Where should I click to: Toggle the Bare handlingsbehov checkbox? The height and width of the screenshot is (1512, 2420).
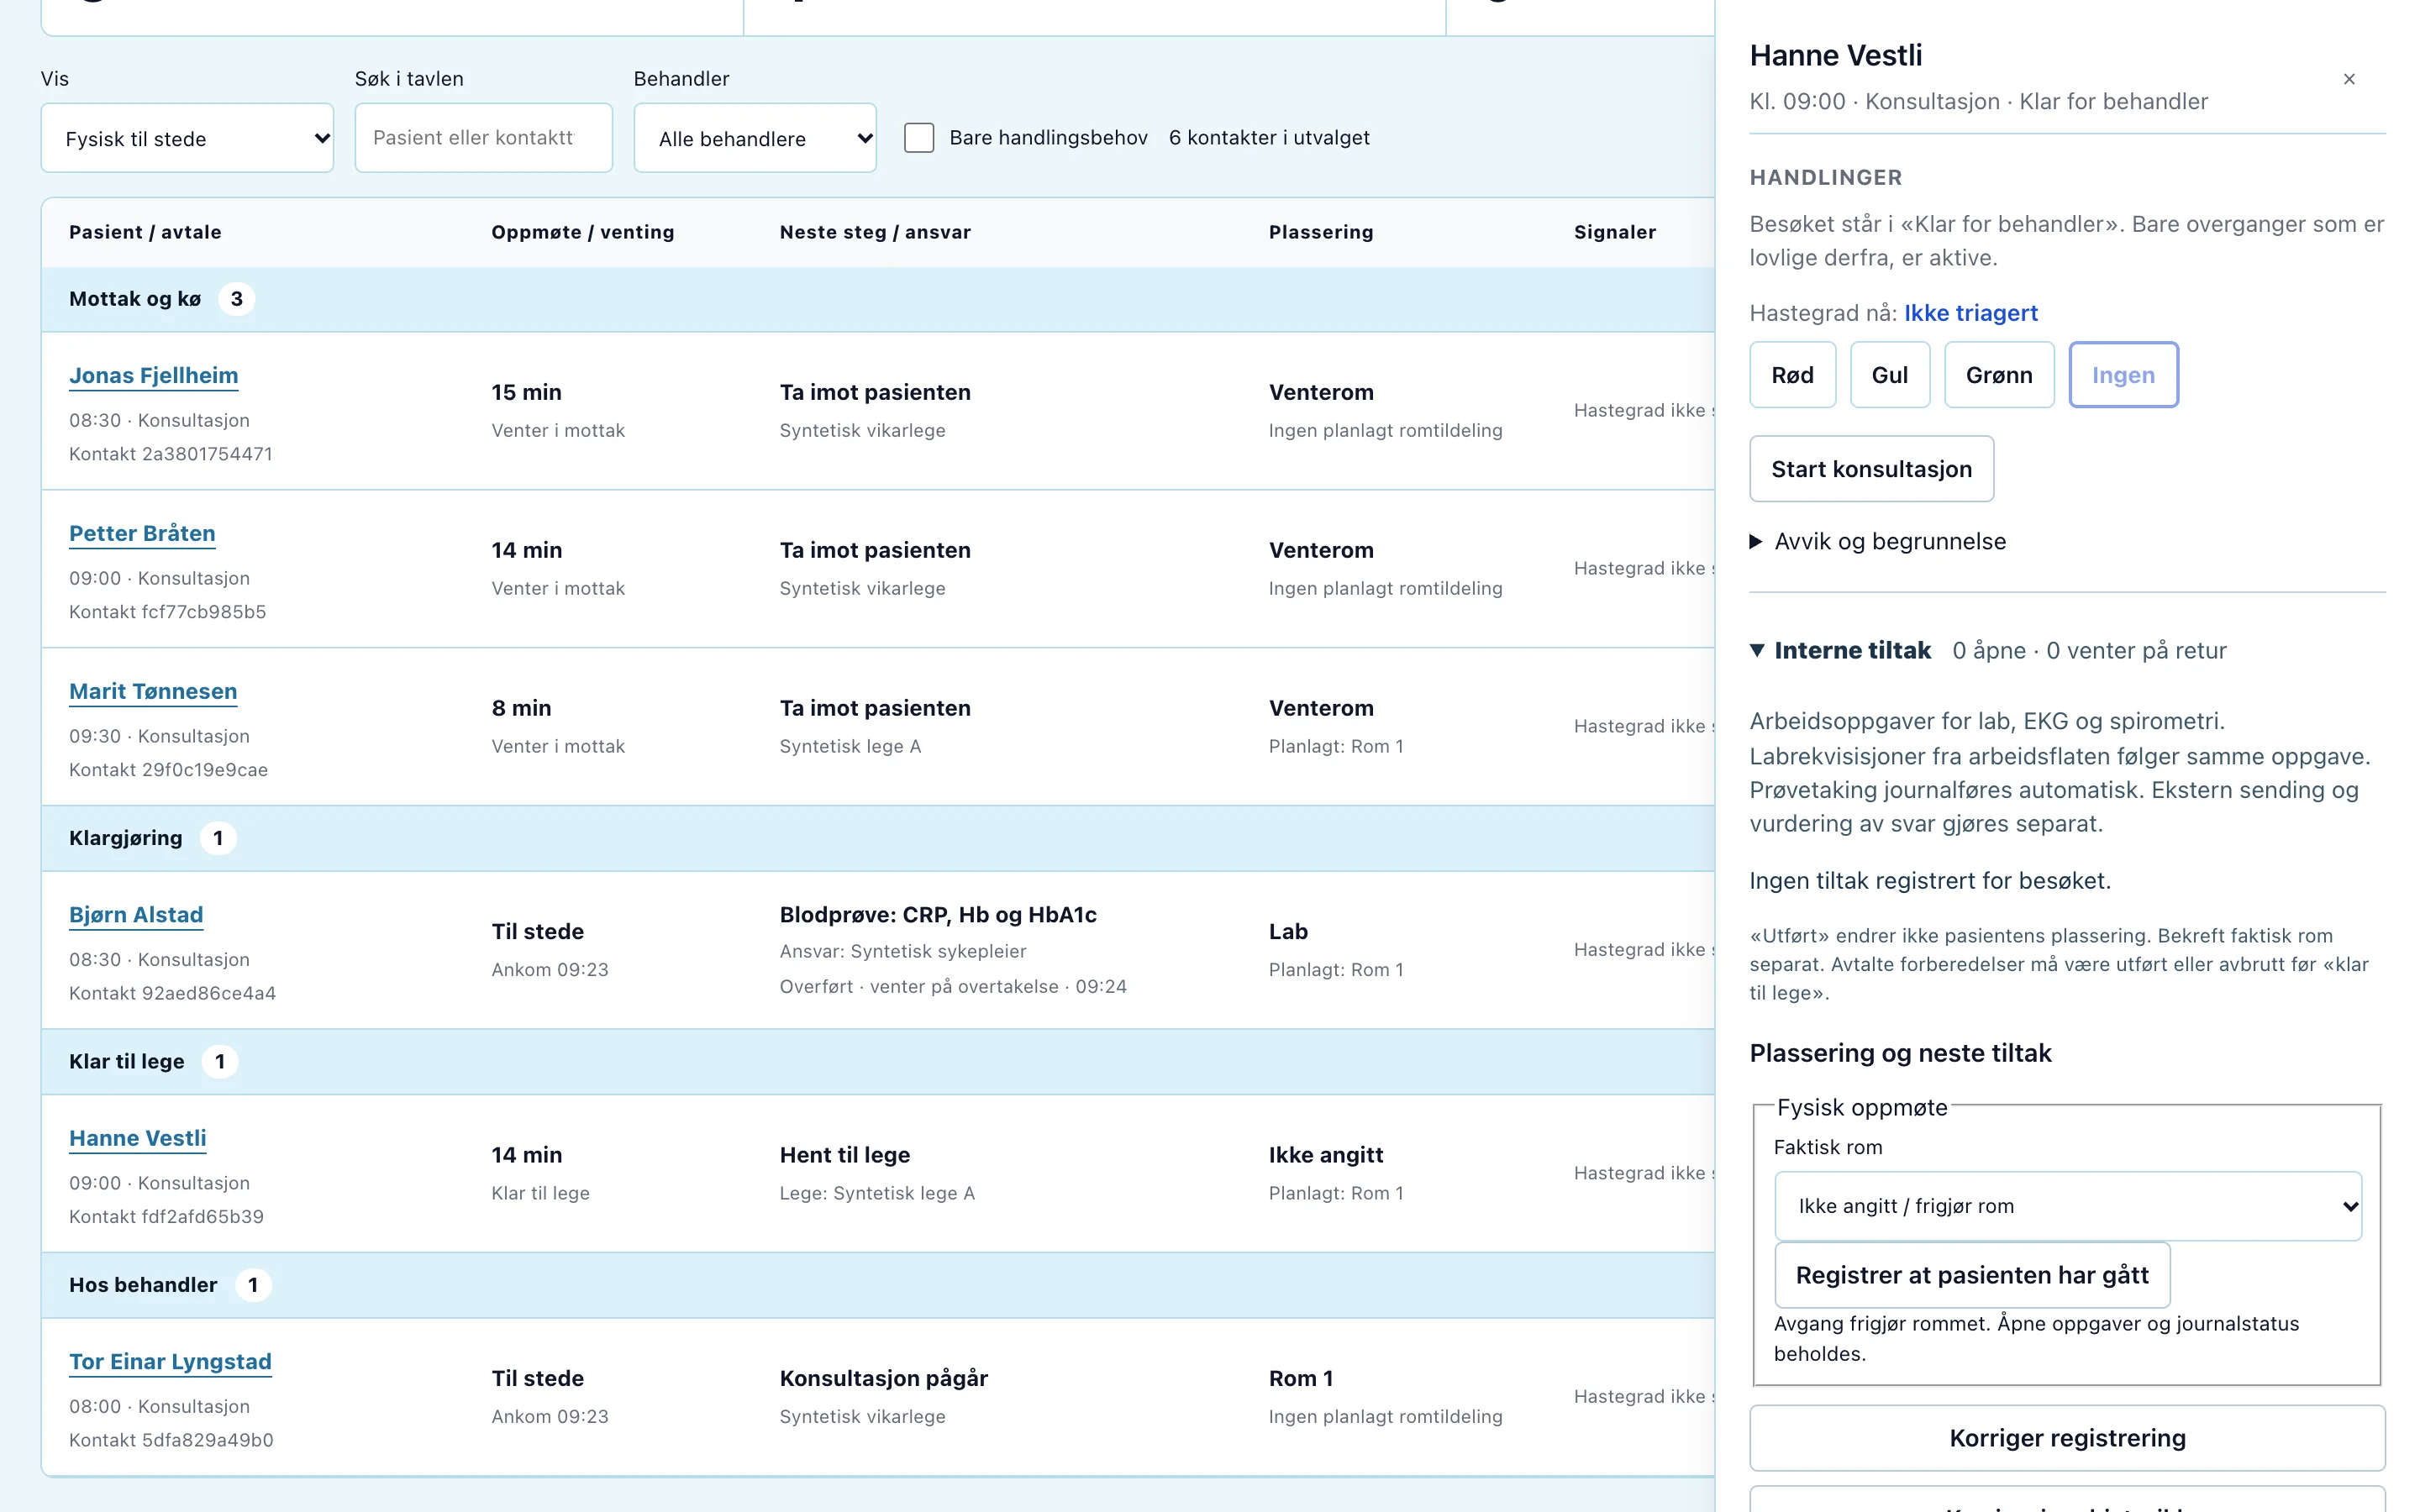pos(919,138)
